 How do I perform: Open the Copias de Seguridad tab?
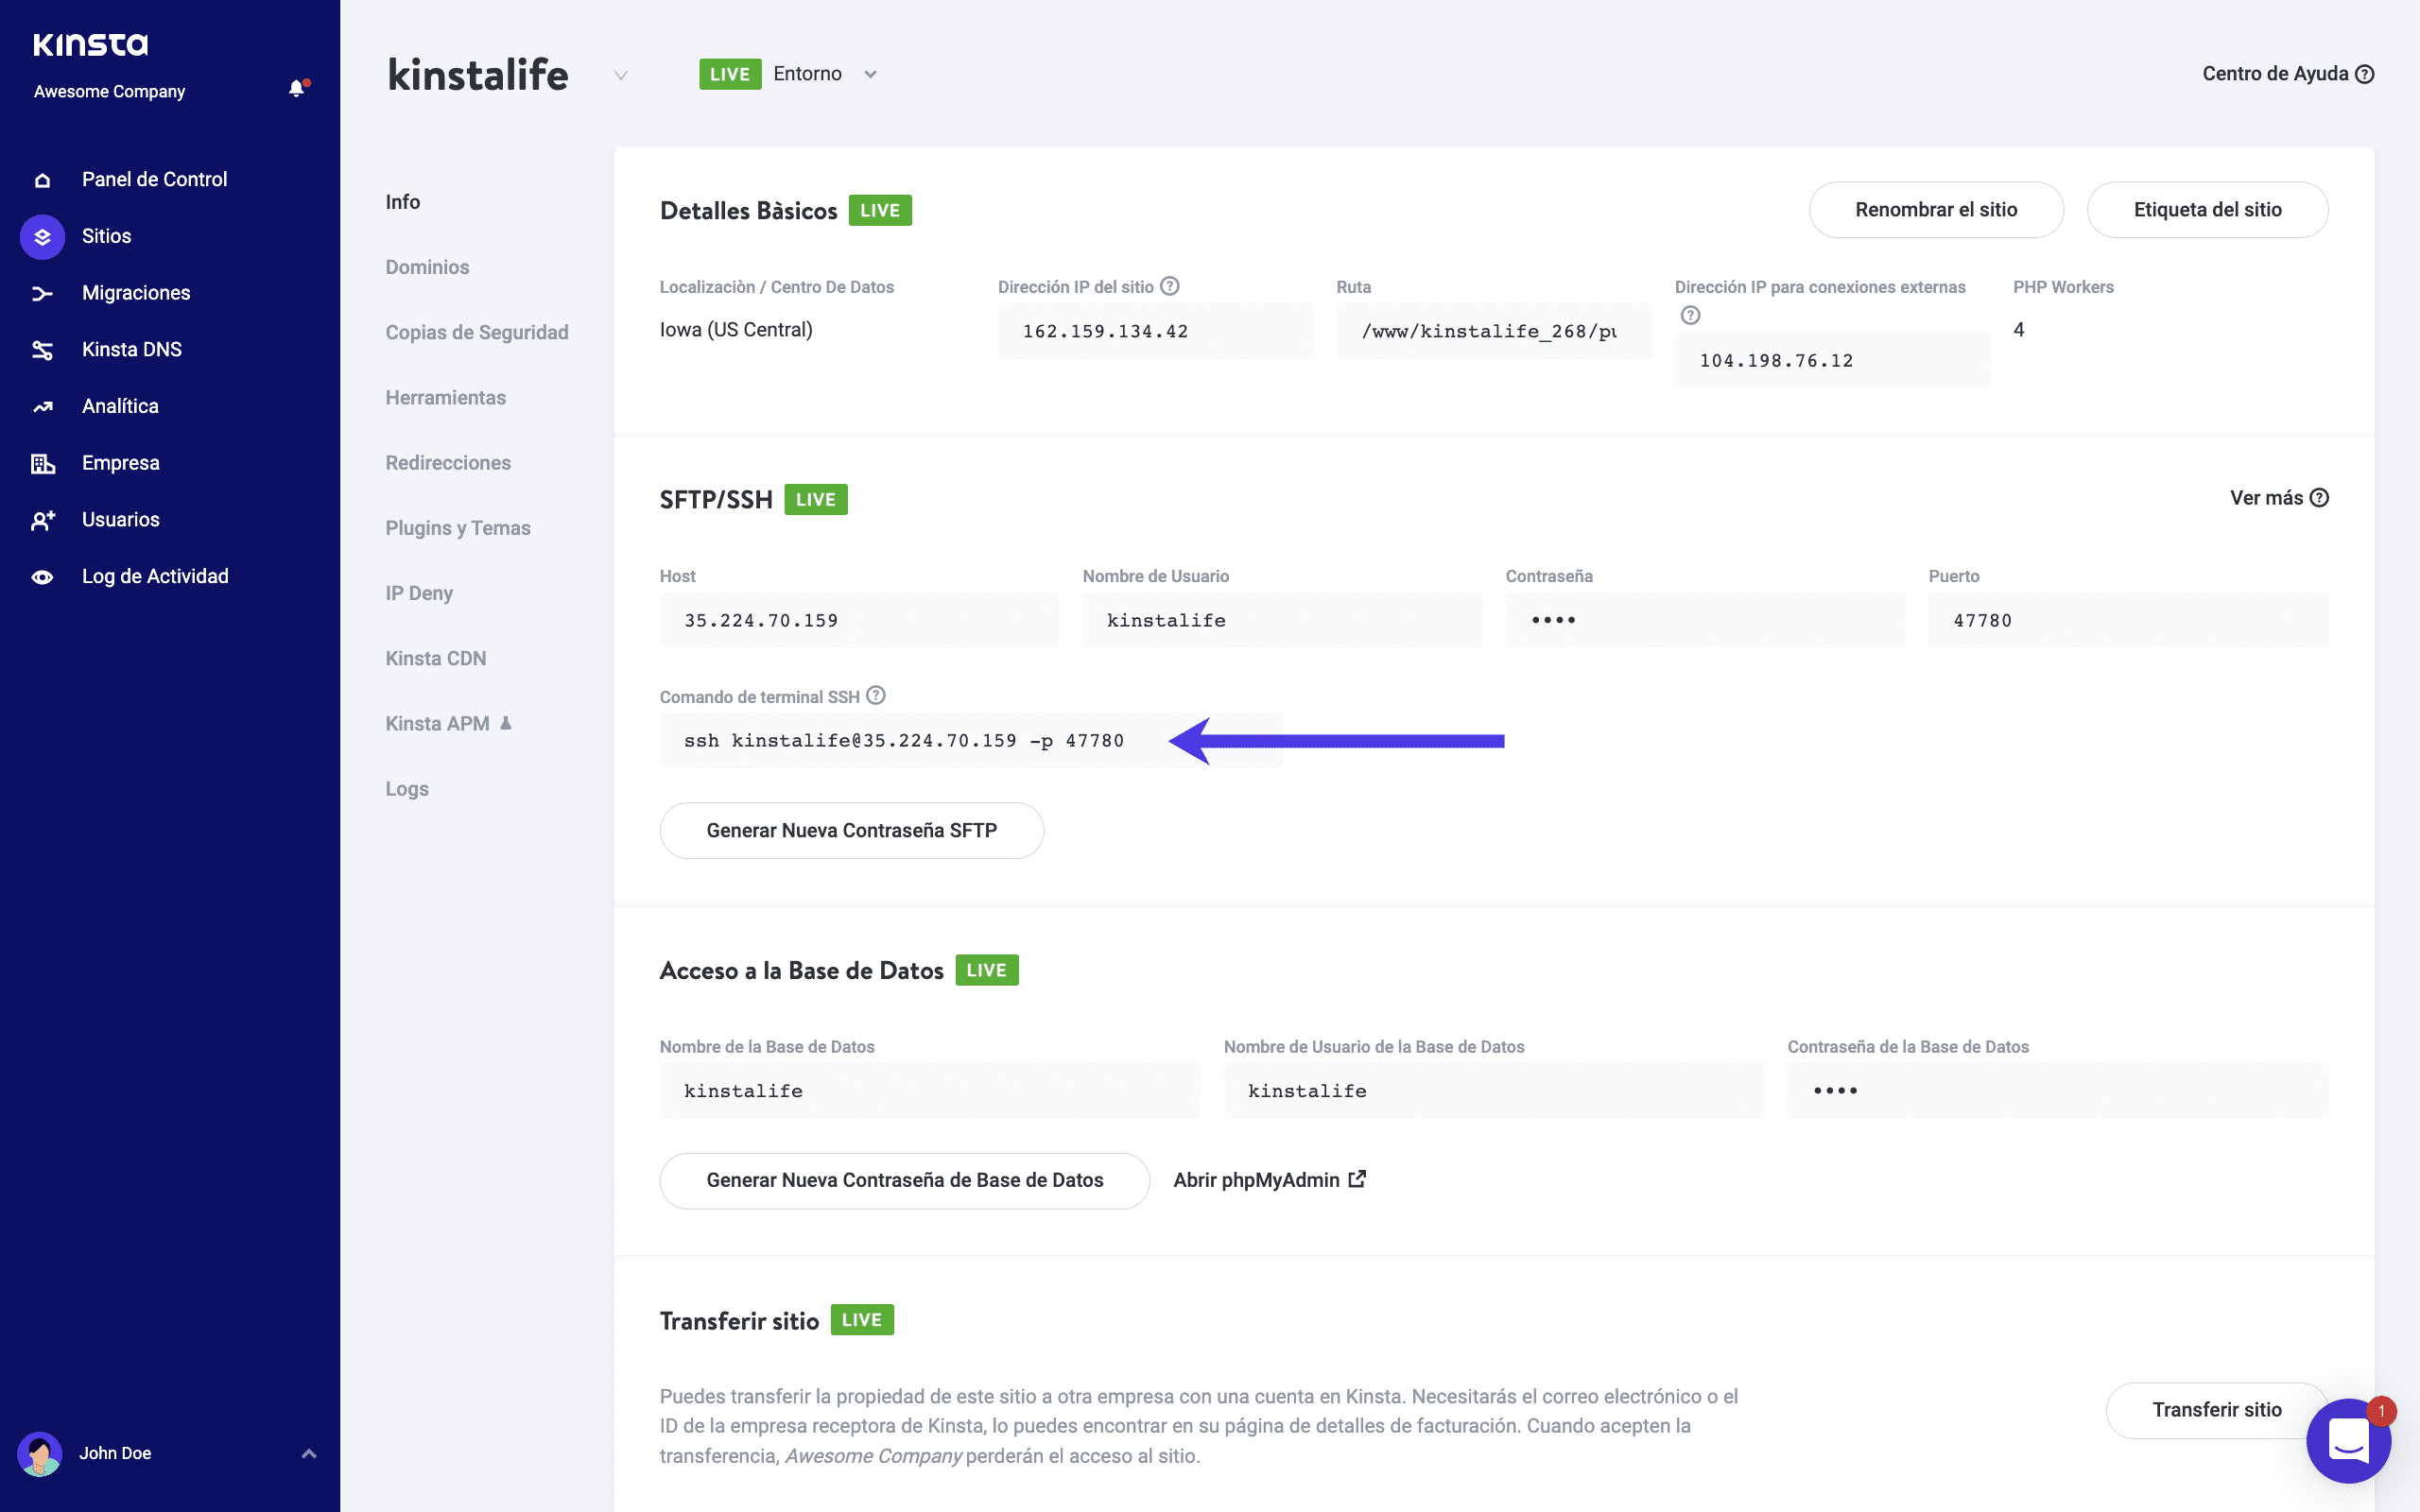pyautogui.click(x=476, y=332)
